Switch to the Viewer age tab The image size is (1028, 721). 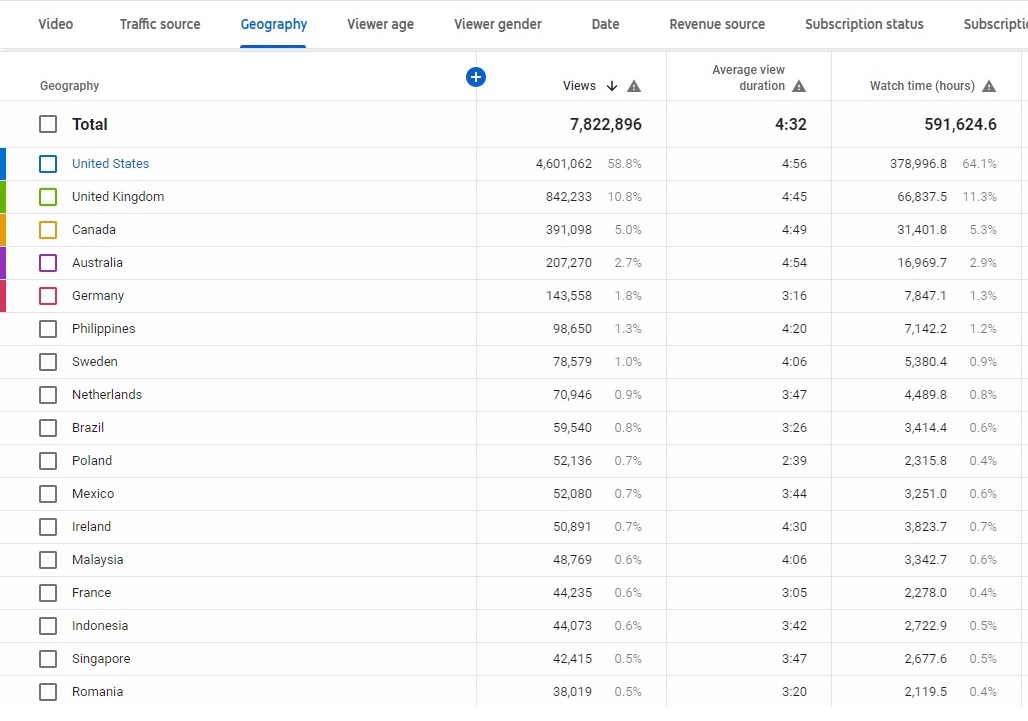(x=380, y=24)
